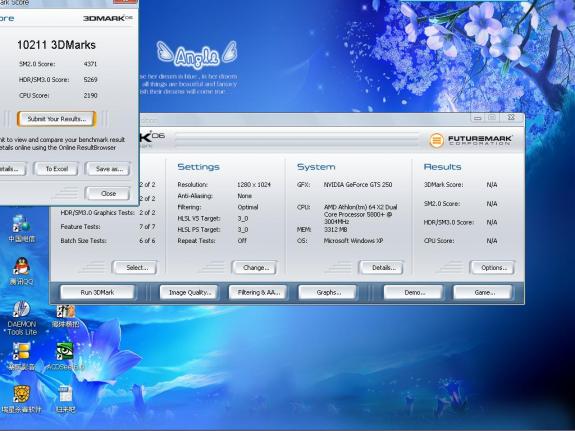575x431 pixels.
Task: Click GFX text NVIDIA GeForce GTS 250
Action: pyautogui.click(x=358, y=185)
